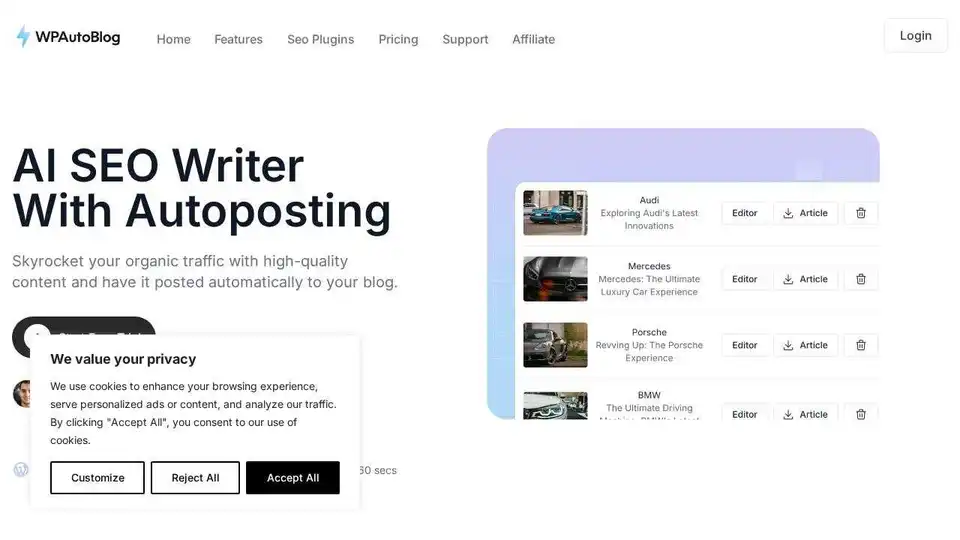The height and width of the screenshot is (540, 960).
Task: Click the WPAutoBlog brand name text
Action: coord(78,37)
